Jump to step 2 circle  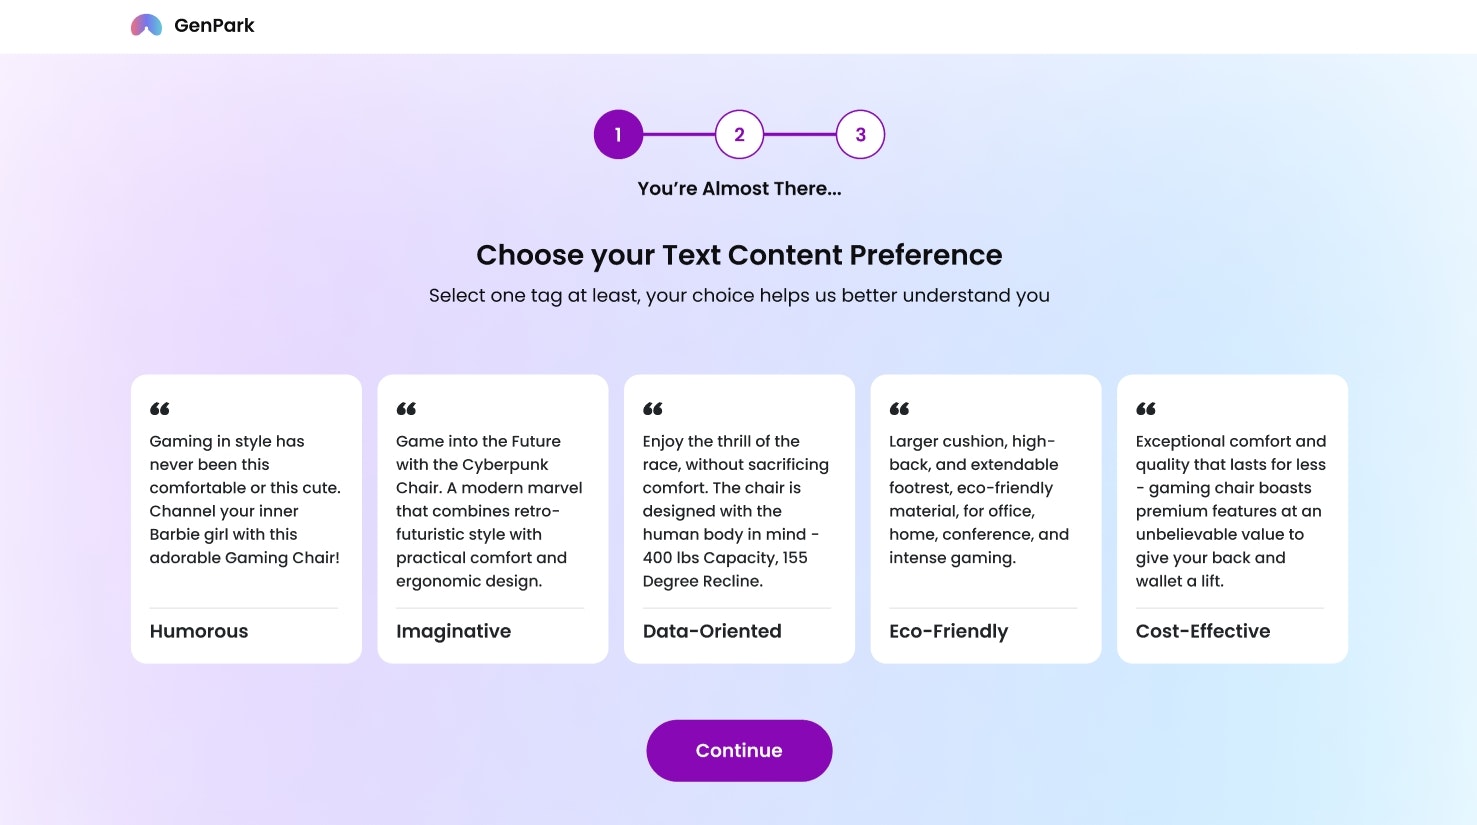pos(739,134)
